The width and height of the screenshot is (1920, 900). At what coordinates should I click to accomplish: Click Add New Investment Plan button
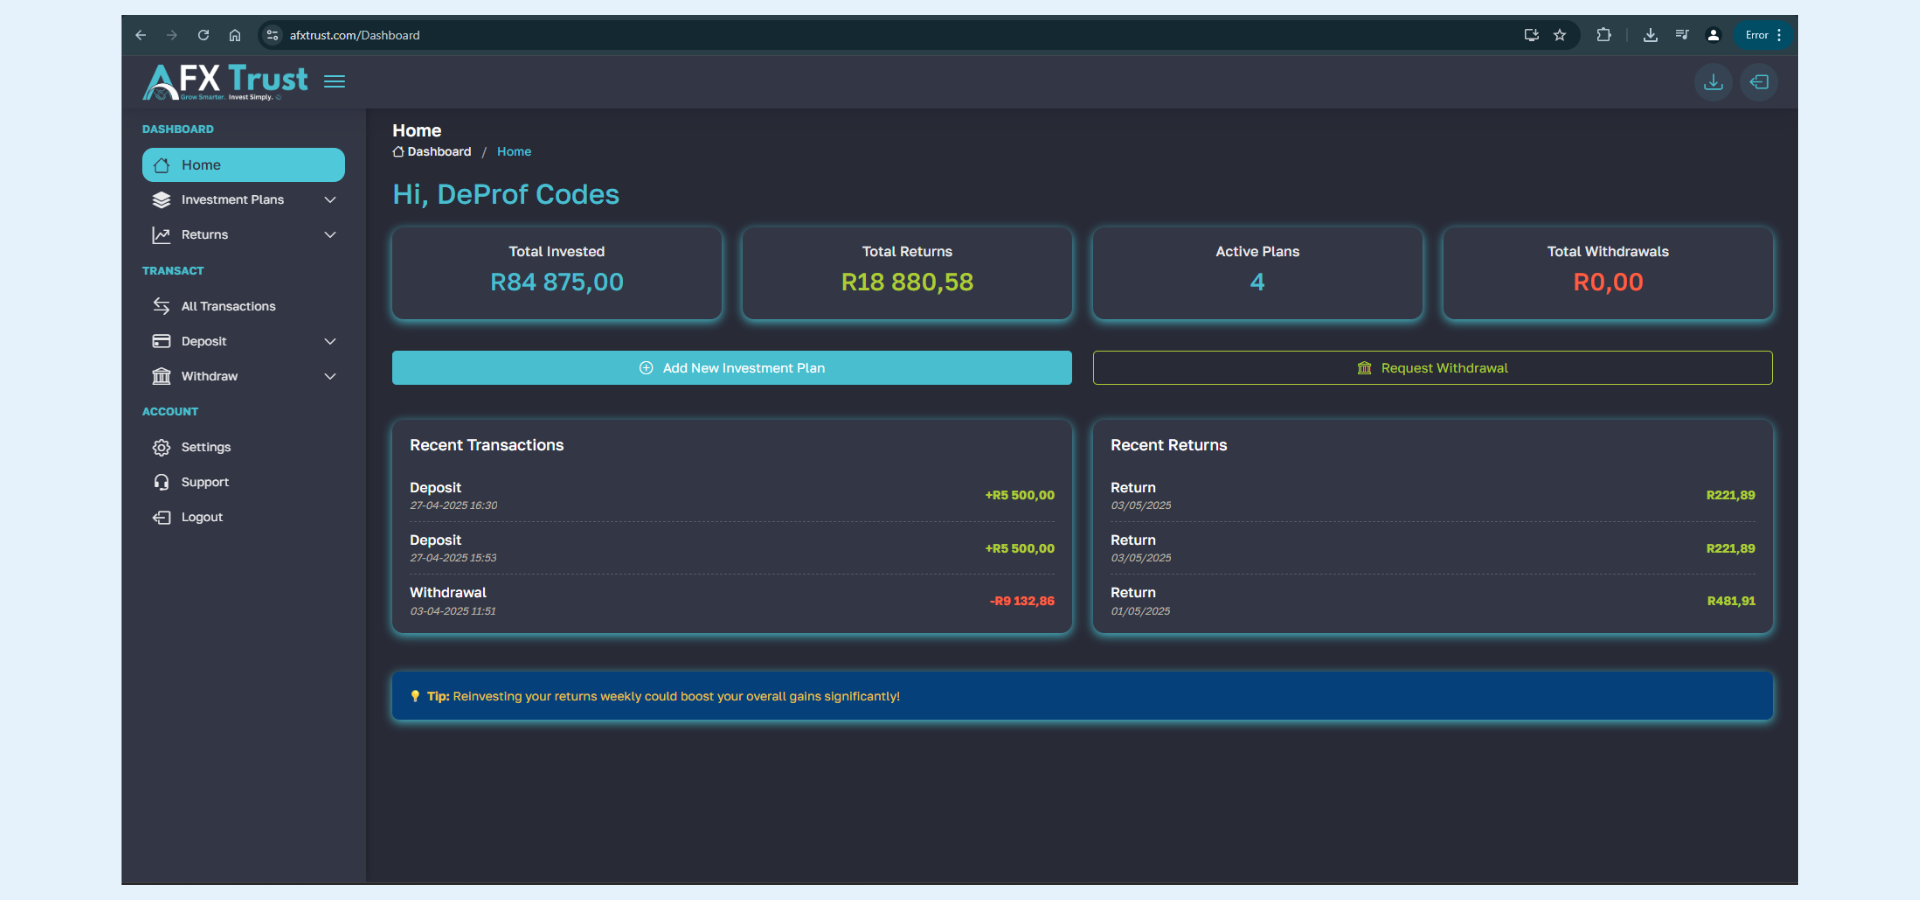click(731, 367)
